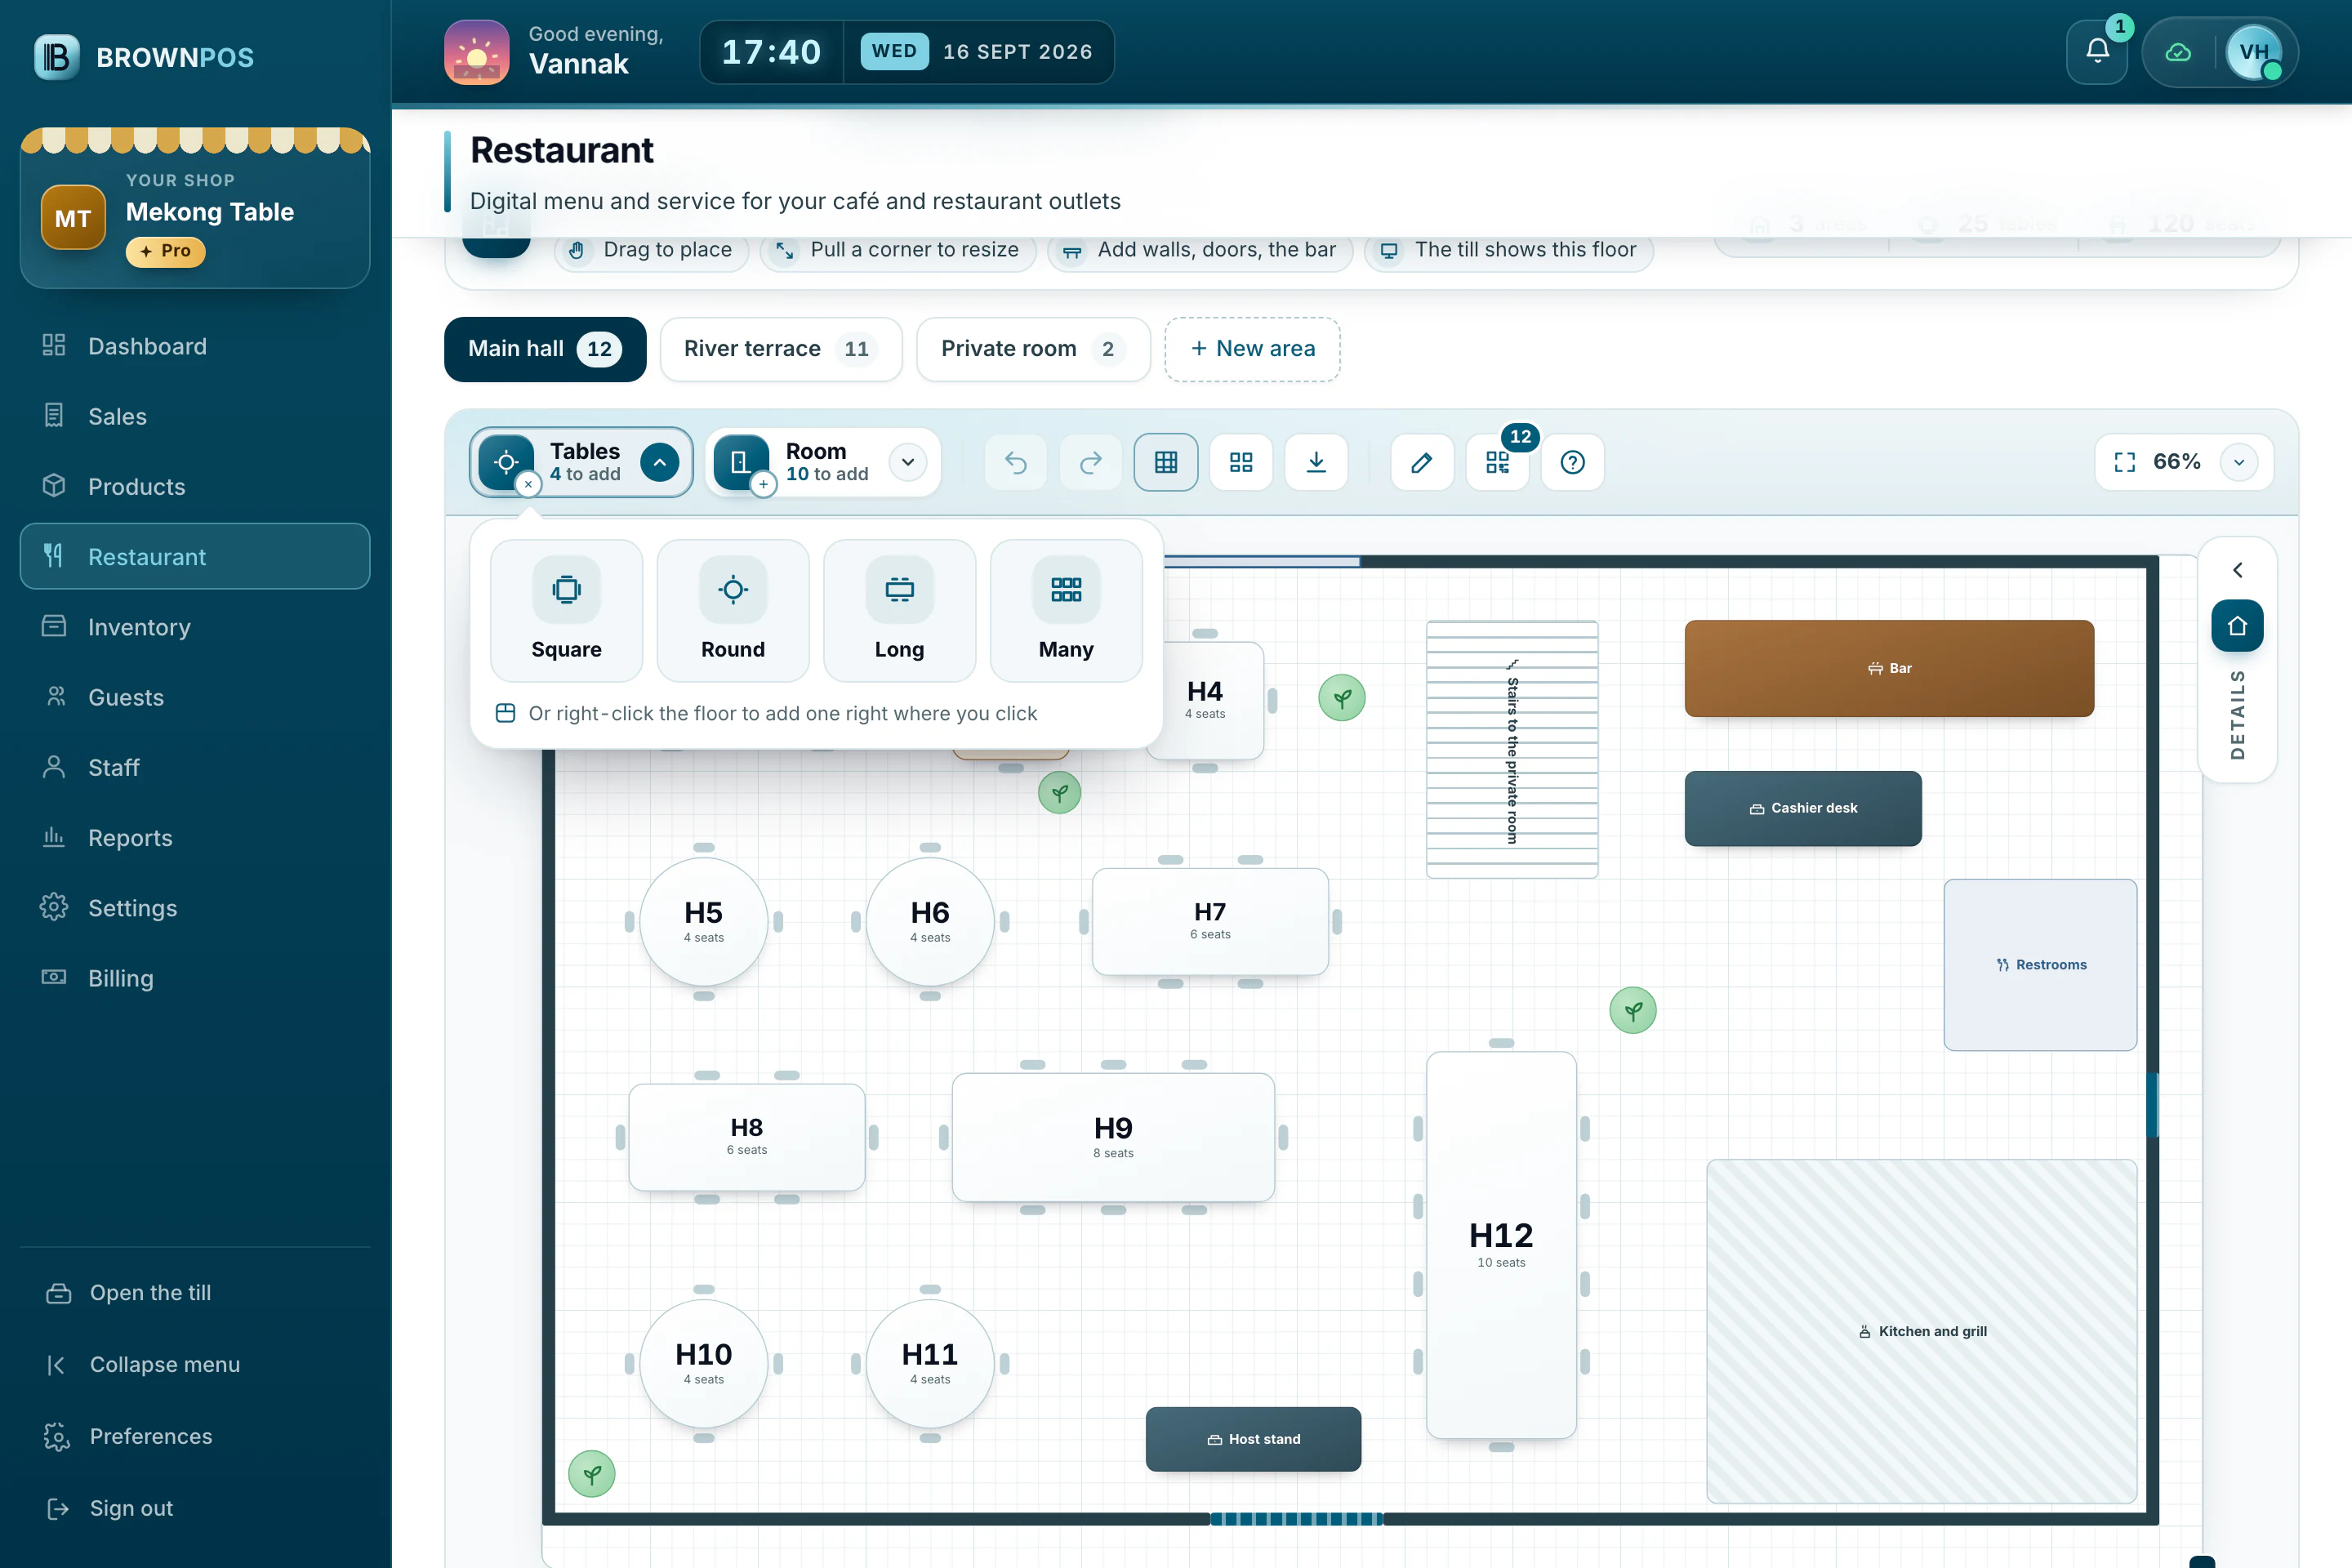
Task: Click the undo arrow in floor toolbar
Action: [x=1015, y=462]
